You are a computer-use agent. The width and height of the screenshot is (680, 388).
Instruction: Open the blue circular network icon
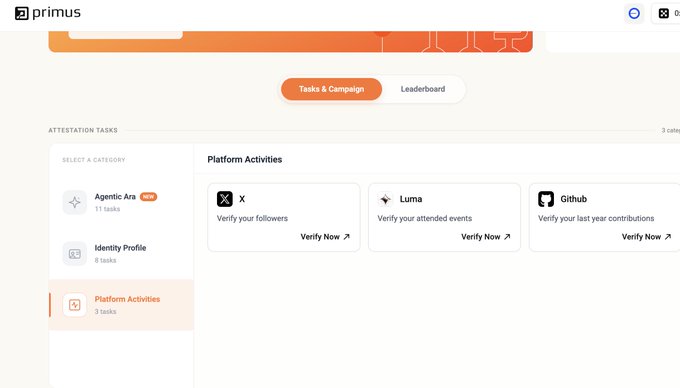(x=634, y=13)
